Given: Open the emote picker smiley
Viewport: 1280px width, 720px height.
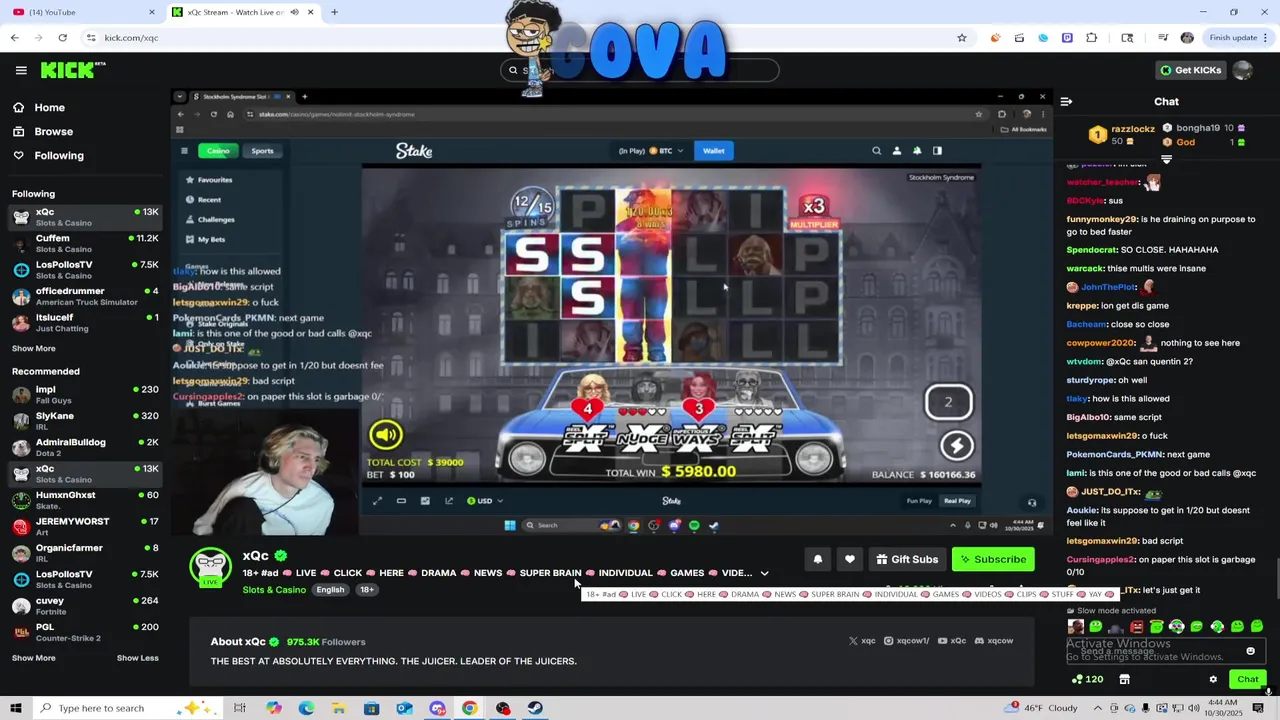Looking at the screenshot, I should pos(1250,651).
